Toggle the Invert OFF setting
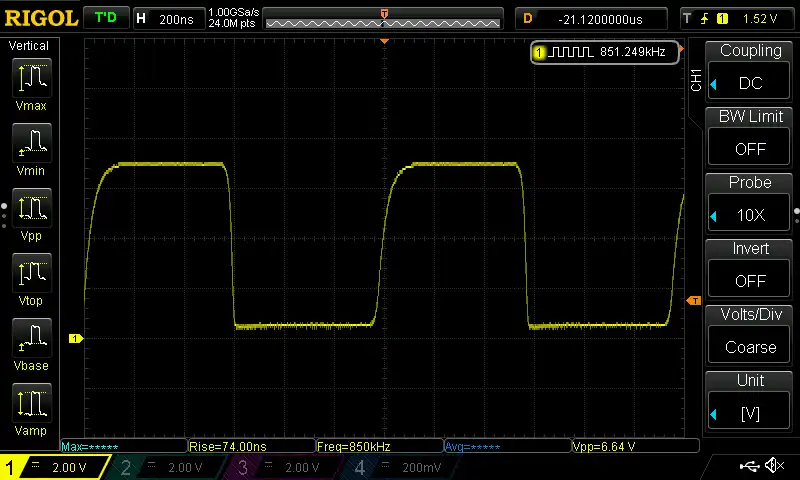The height and width of the screenshot is (480, 800). [x=750, y=270]
